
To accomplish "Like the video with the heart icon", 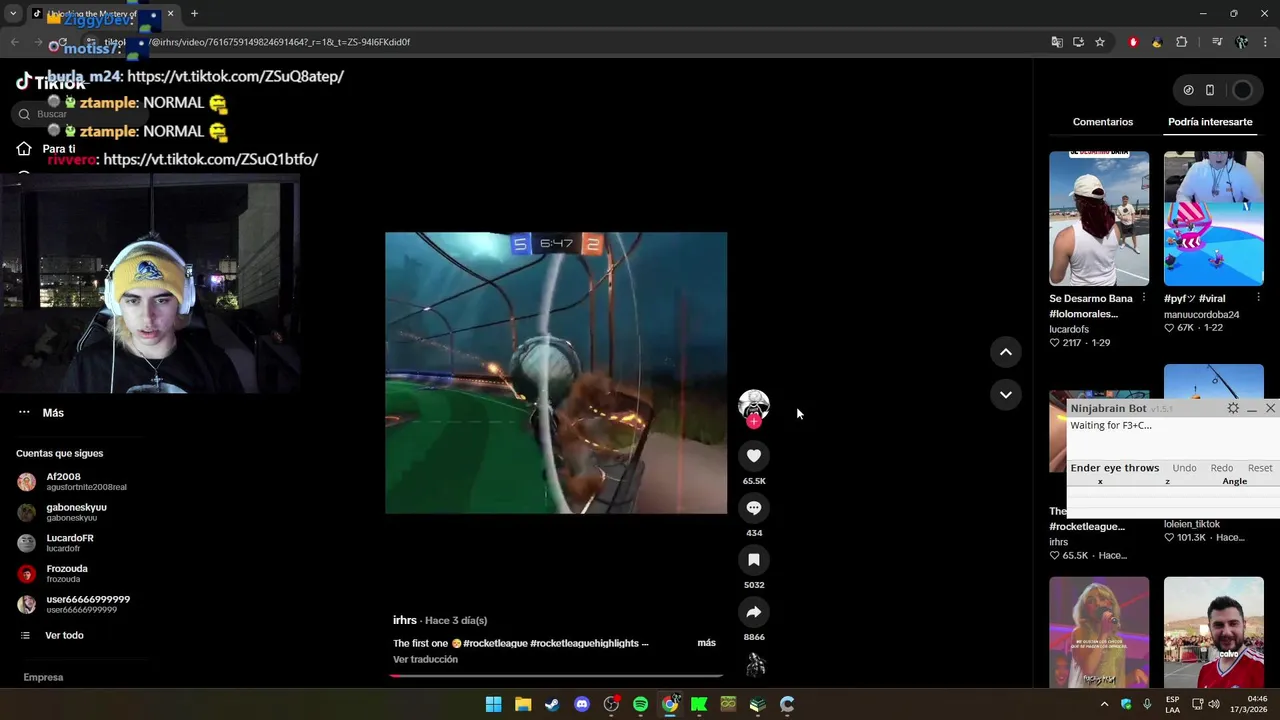I will (754, 456).
